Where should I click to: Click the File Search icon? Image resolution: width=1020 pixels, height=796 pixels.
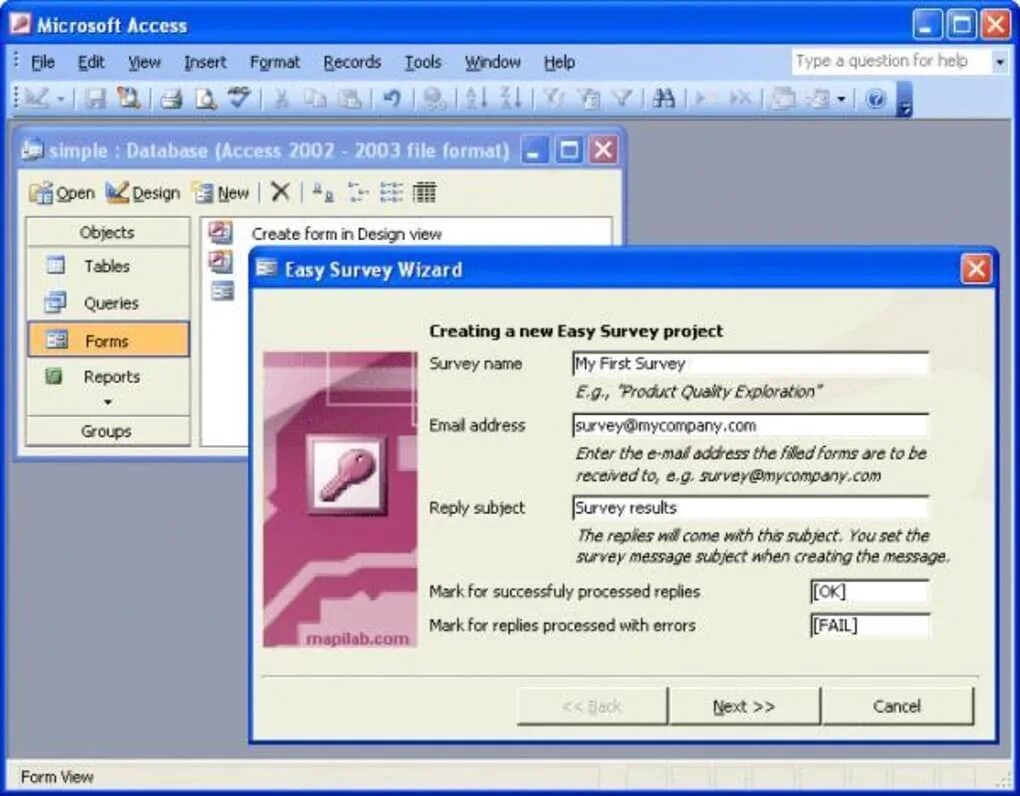[129, 99]
